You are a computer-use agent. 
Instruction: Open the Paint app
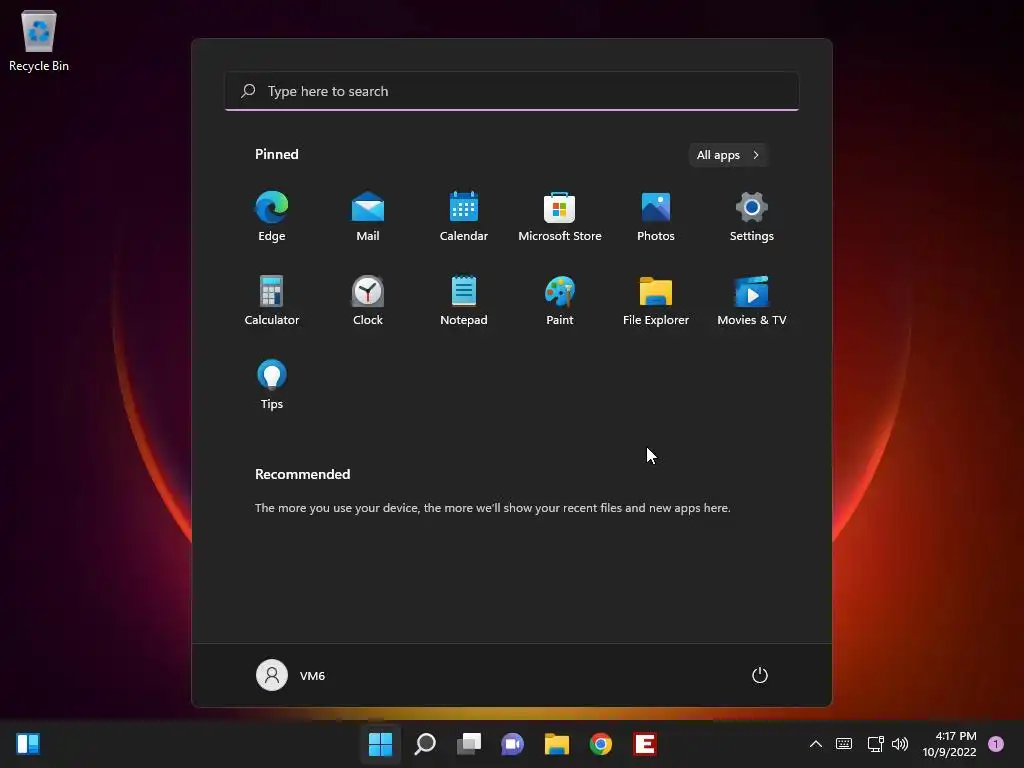560,300
